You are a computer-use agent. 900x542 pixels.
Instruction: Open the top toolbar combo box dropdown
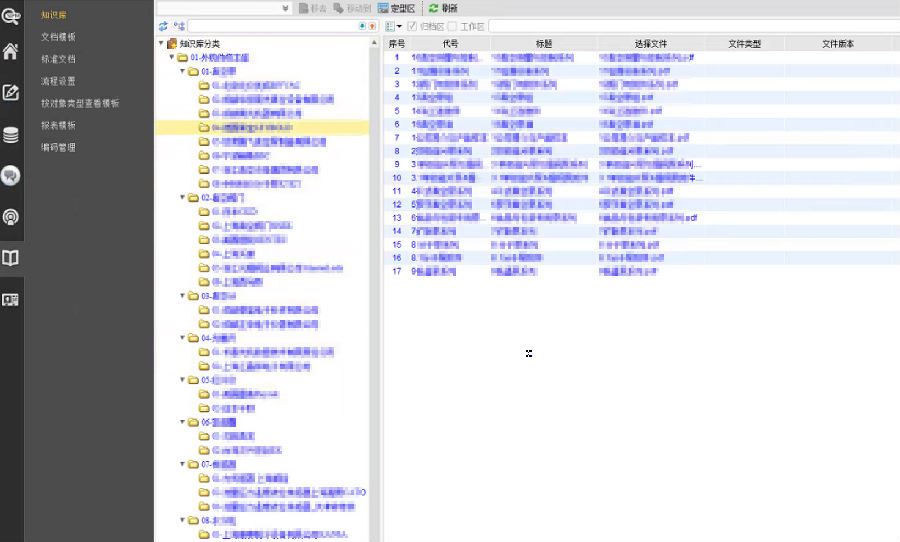coord(286,8)
